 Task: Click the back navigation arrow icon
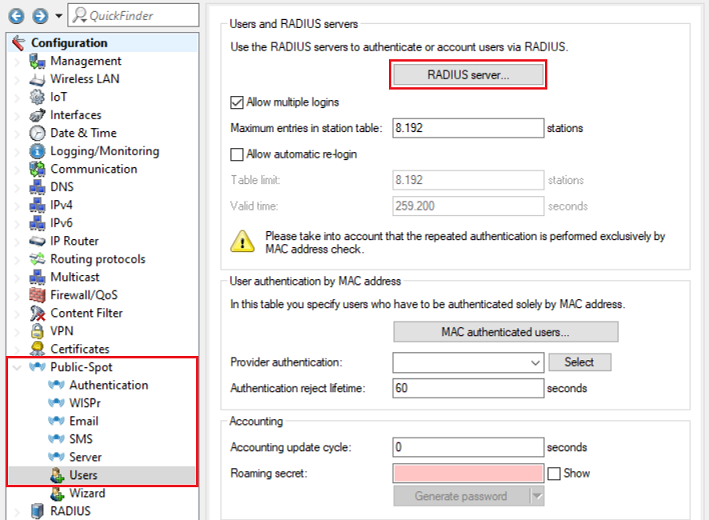[x=15, y=16]
